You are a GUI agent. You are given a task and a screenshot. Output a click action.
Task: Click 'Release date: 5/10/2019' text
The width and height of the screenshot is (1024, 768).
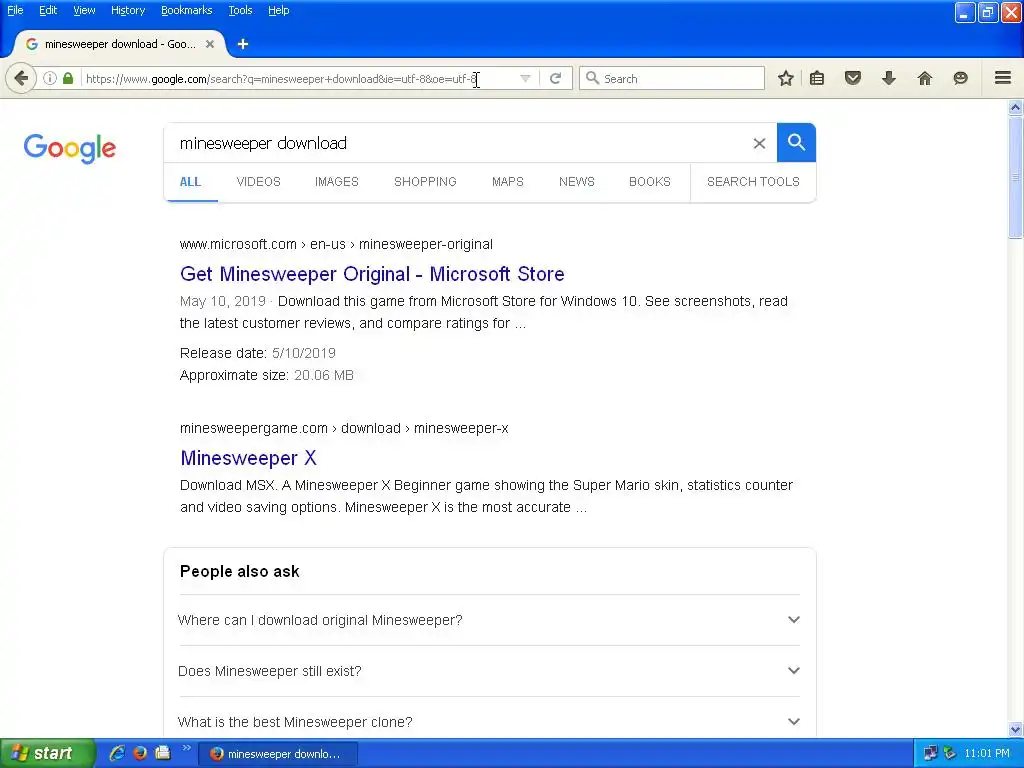[x=257, y=353]
